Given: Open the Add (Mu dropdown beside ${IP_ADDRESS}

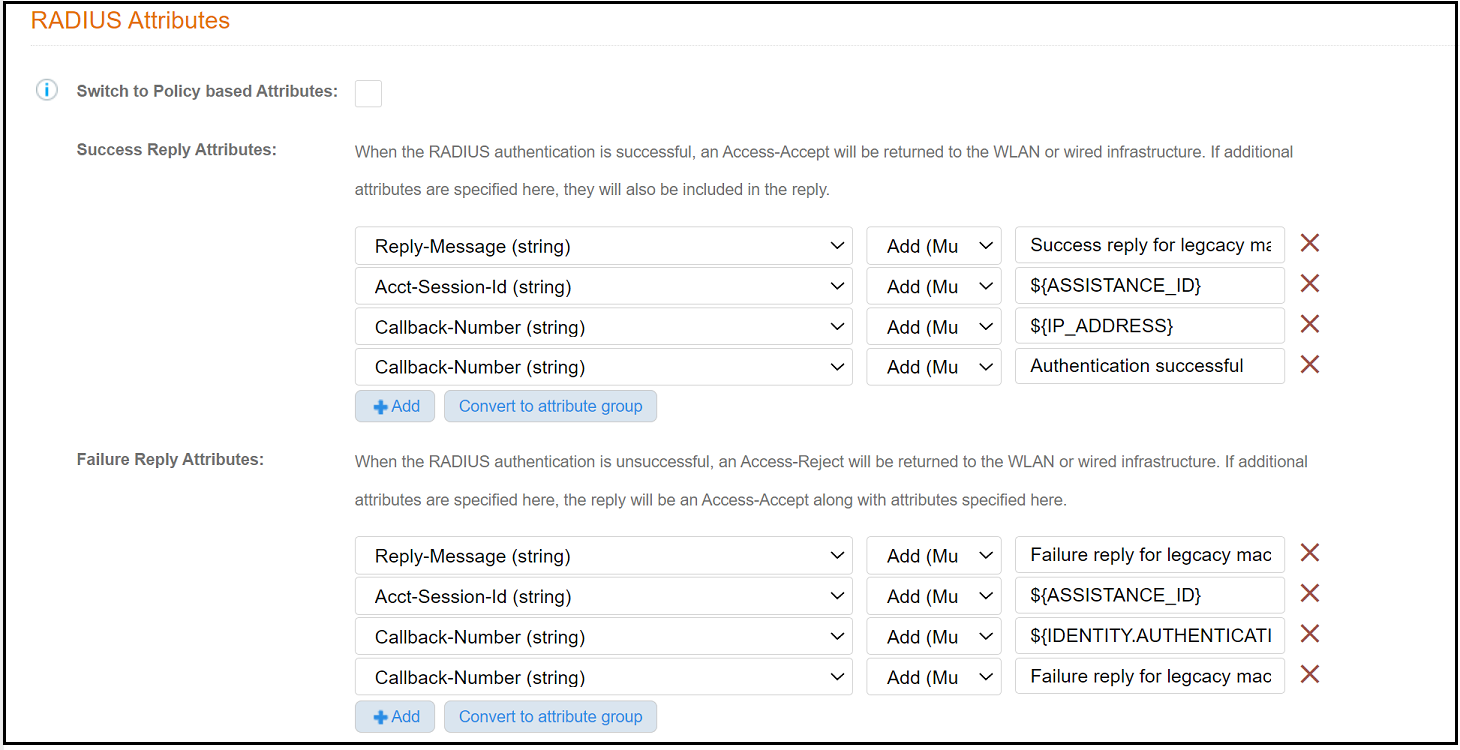Looking at the screenshot, I should click(x=934, y=327).
